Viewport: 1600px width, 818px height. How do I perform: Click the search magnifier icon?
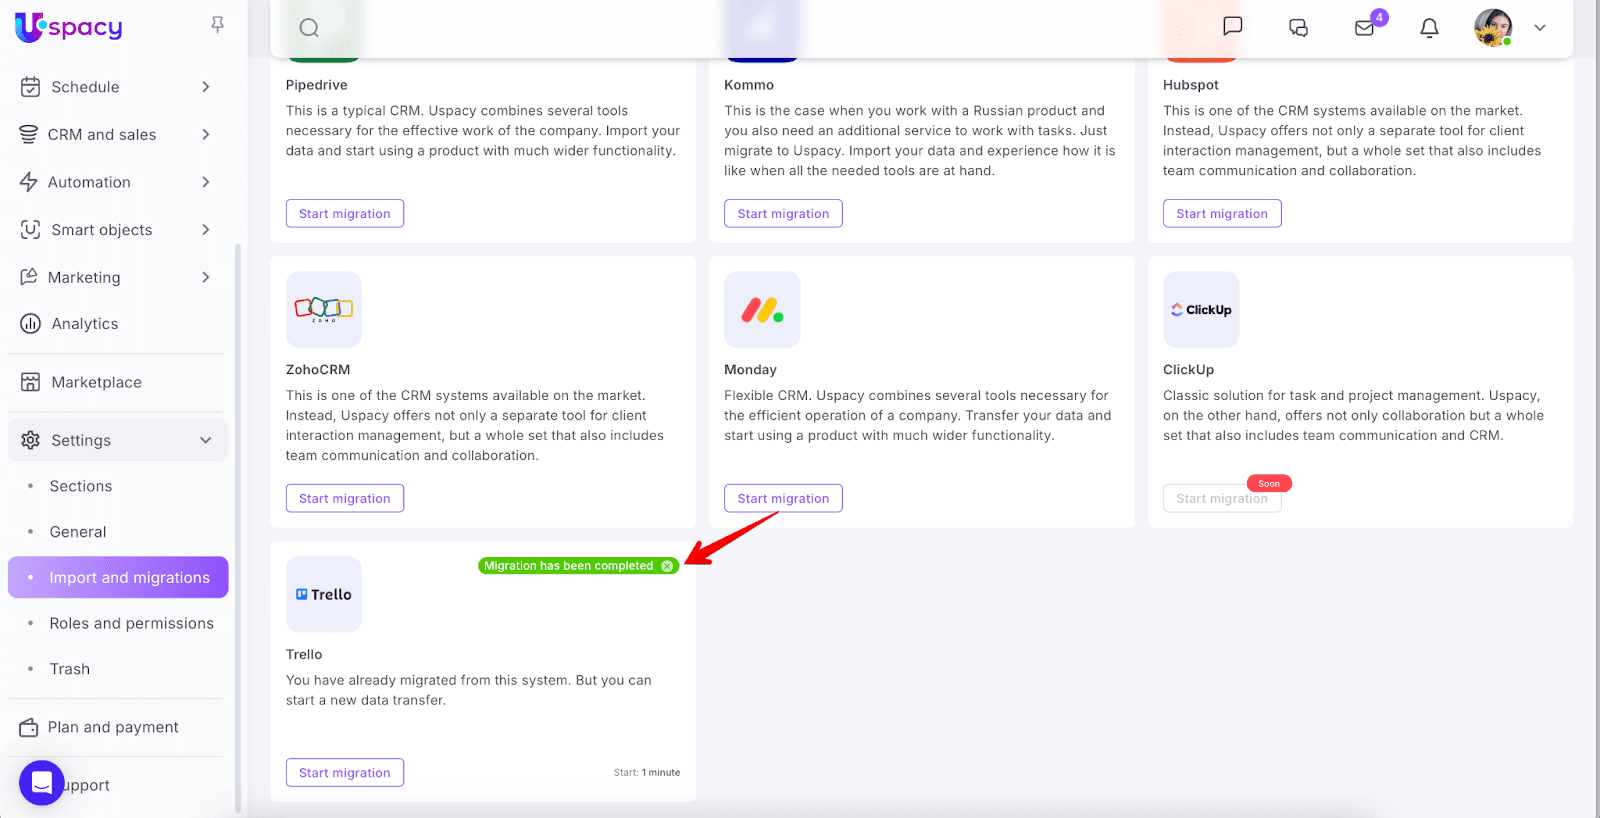(x=309, y=28)
